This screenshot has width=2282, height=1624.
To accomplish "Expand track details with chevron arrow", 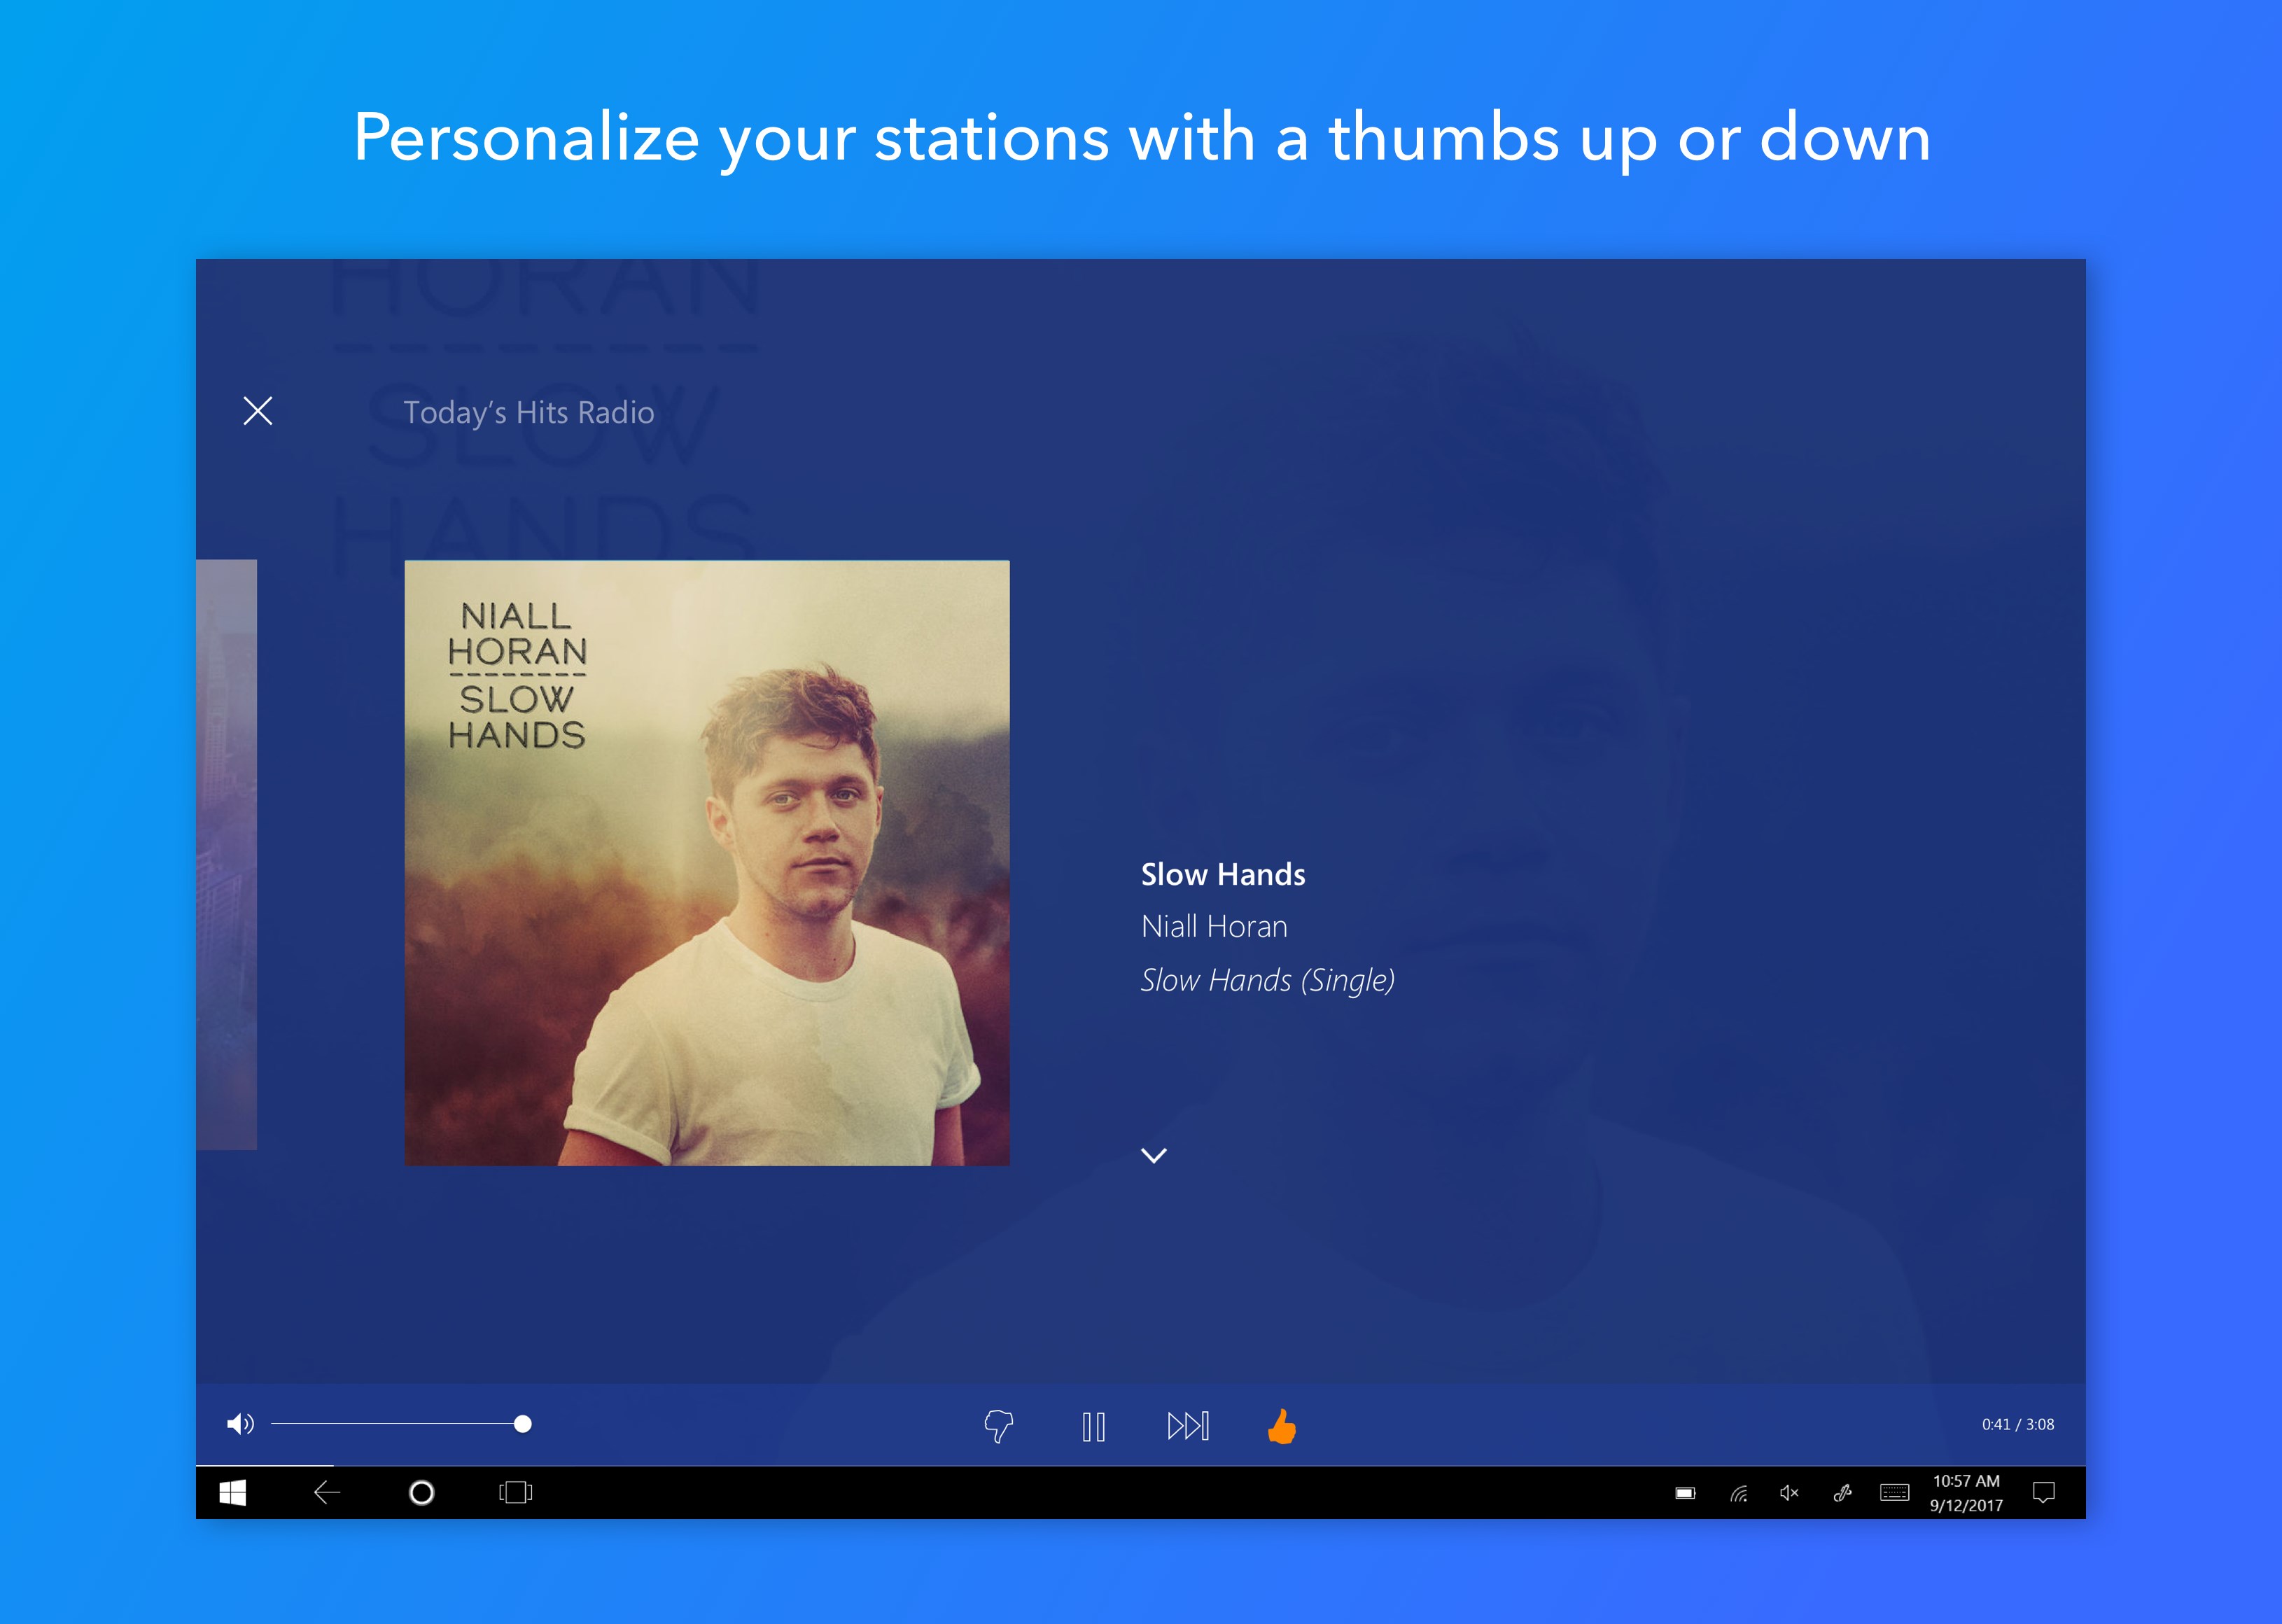I will tap(1154, 1156).
